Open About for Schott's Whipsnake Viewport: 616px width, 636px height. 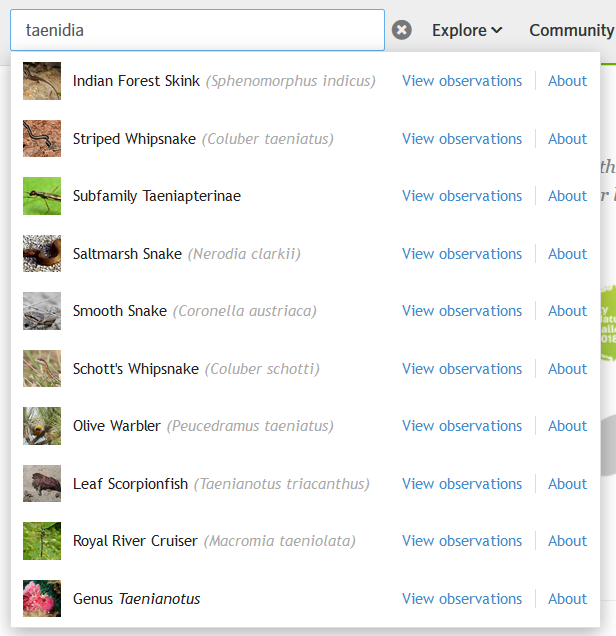point(567,369)
